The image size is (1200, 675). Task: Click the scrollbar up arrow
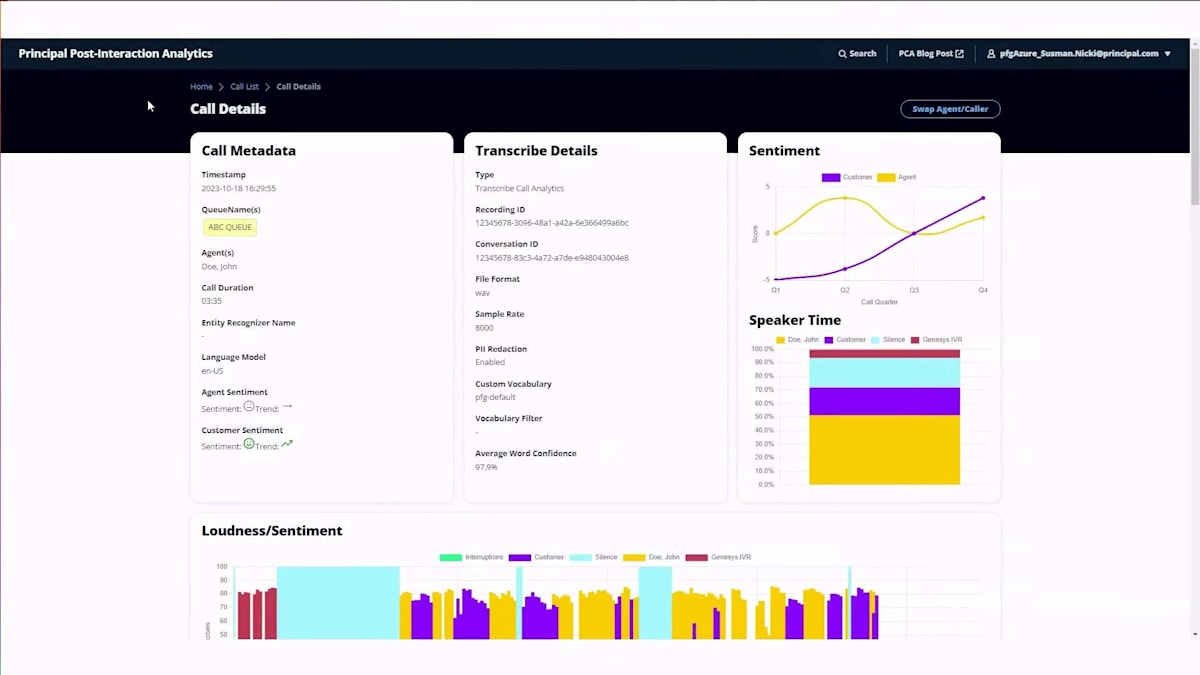(x=1195, y=43)
